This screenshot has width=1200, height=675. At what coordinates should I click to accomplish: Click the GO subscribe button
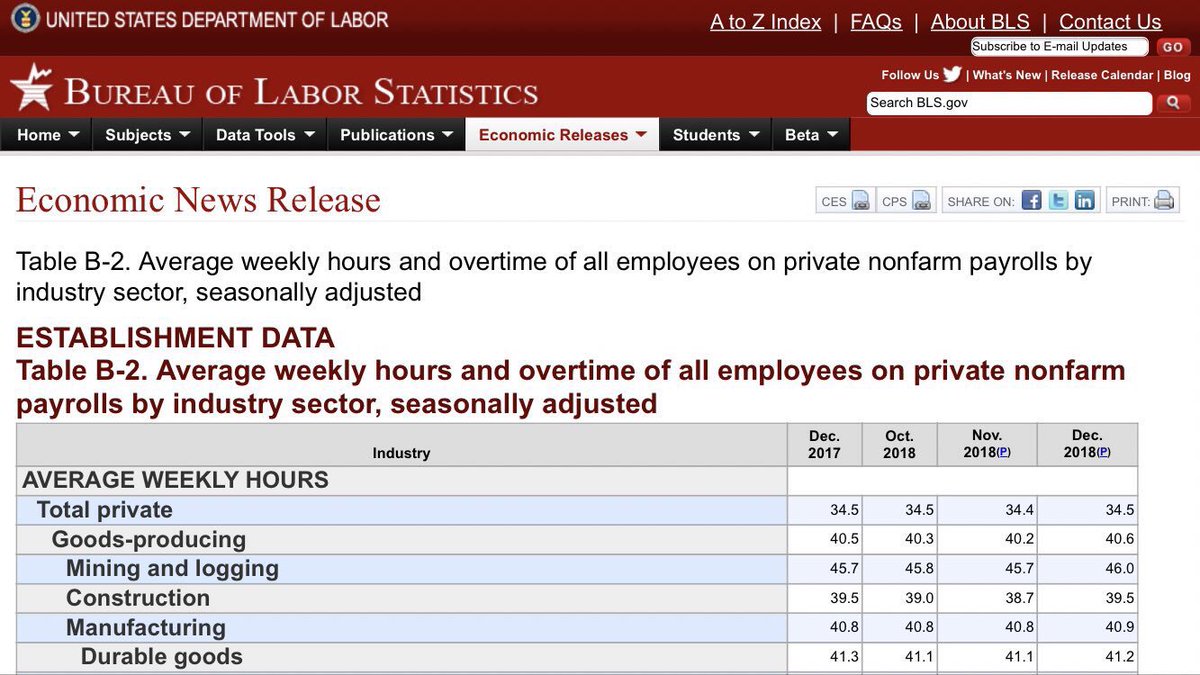pyautogui.click(x=1173, y=47)
